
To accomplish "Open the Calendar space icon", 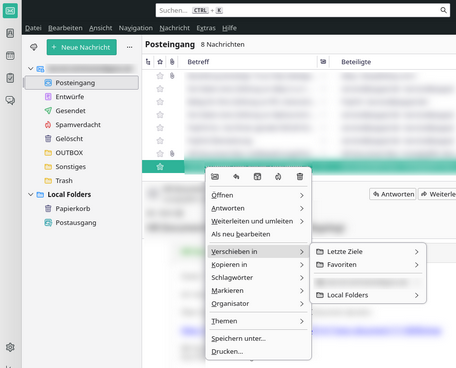I will [10, 55].
